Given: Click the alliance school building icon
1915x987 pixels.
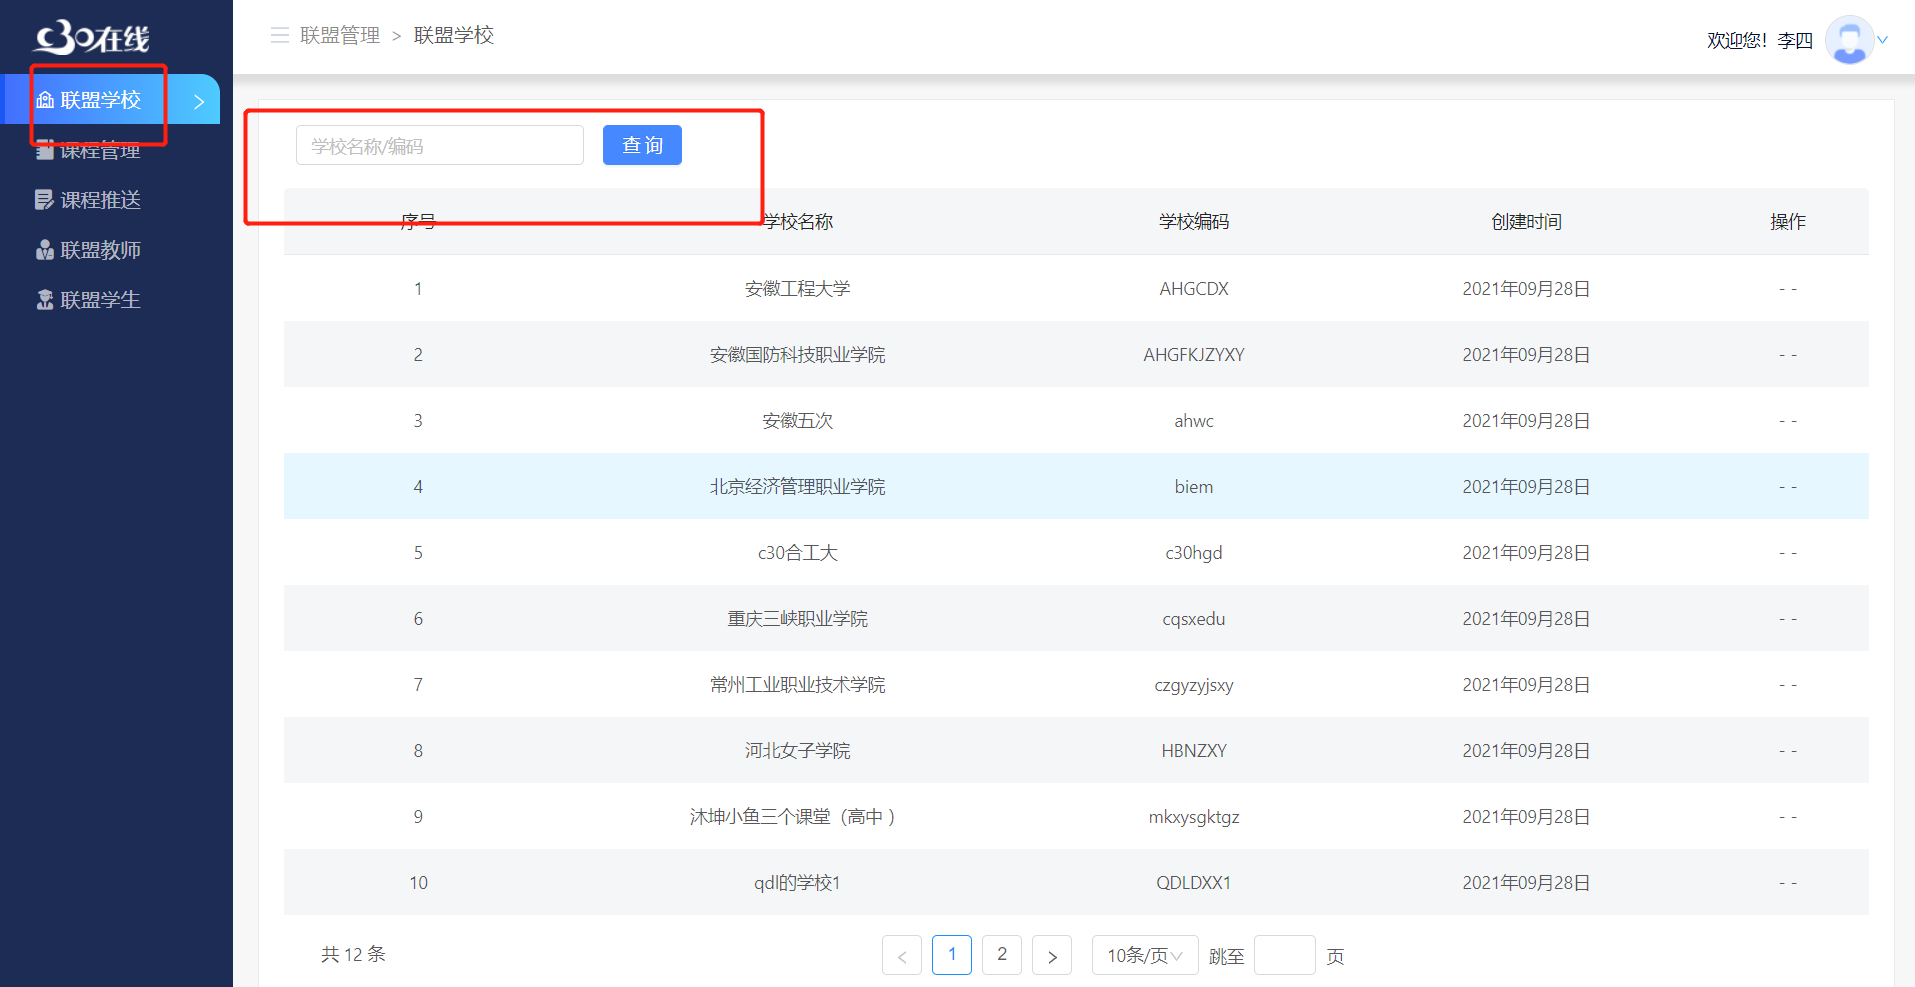Looking at the screenshot, I should click(x=45, y=100).
